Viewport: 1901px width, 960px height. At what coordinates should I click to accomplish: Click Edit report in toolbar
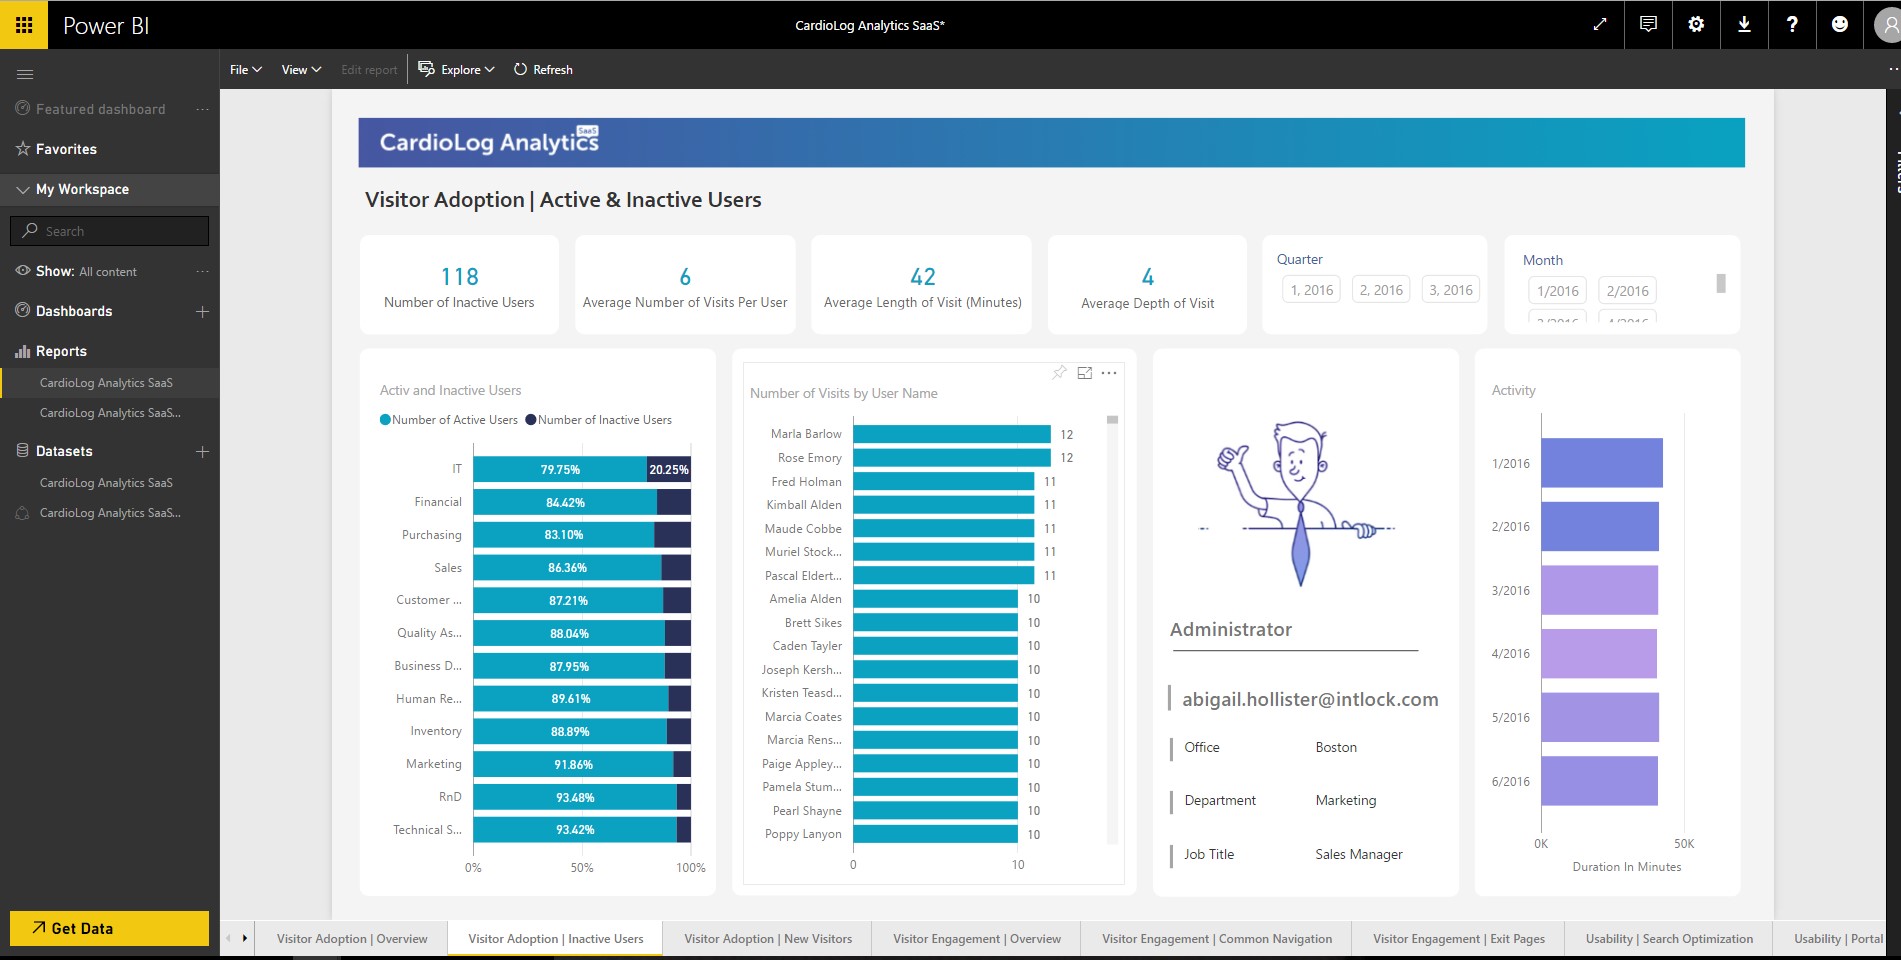click(x=369, y=70)
